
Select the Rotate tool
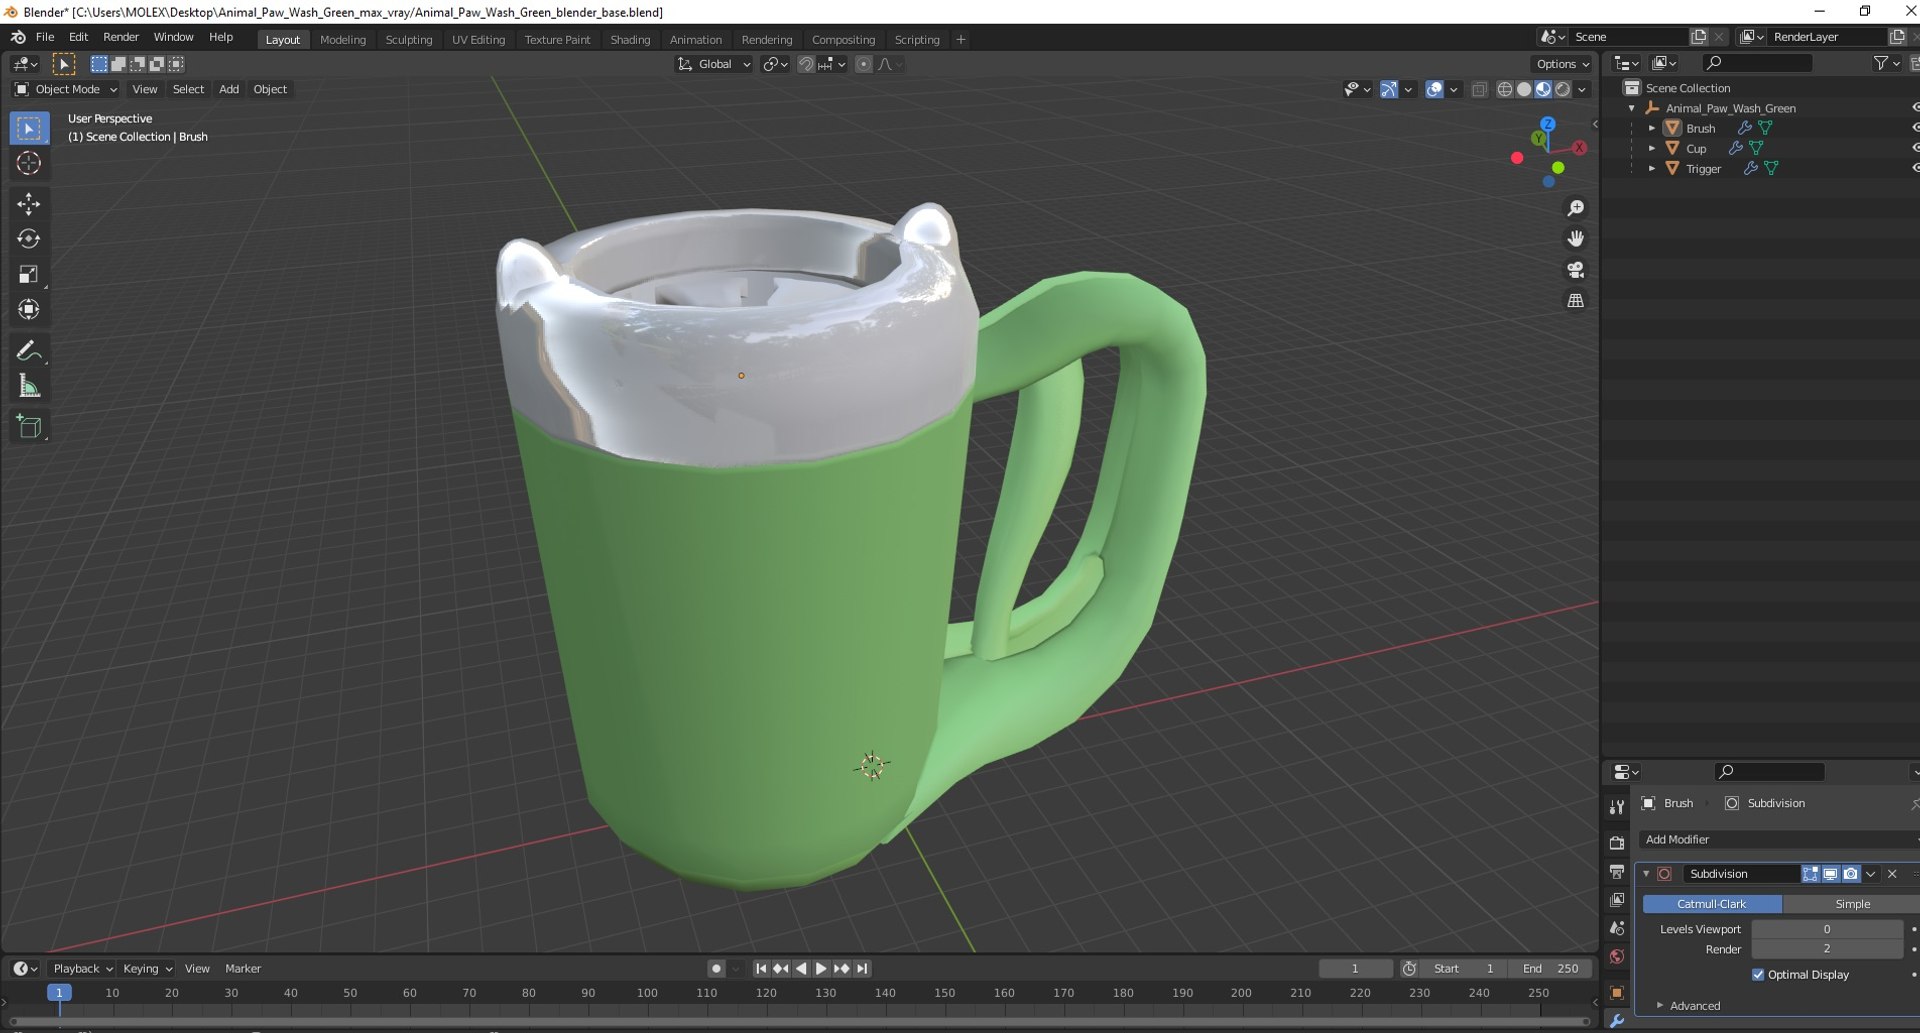pos(29,239)
